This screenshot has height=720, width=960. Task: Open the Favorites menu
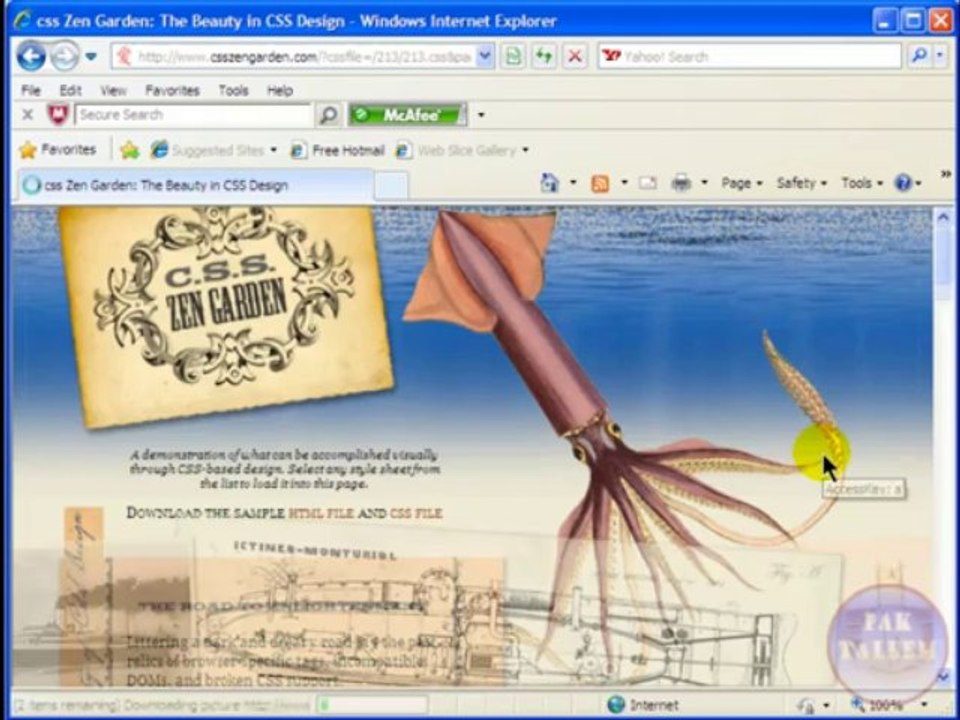pyautogui.click(x=173, y=91)
